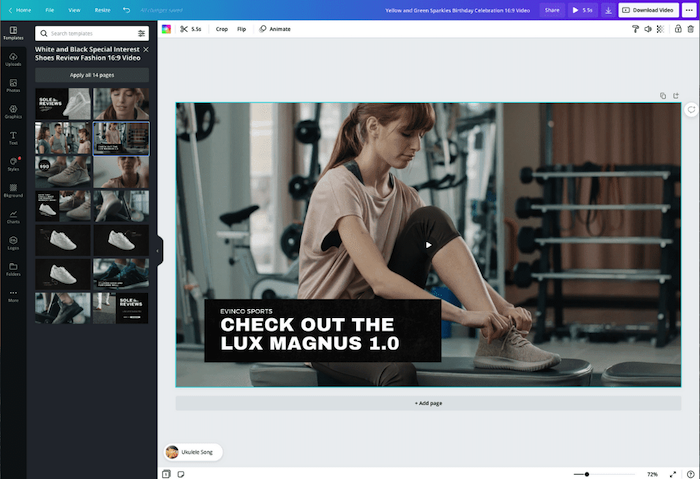Open the page grid view icon
The image size is (700, 479).
(x=166, y=474)
